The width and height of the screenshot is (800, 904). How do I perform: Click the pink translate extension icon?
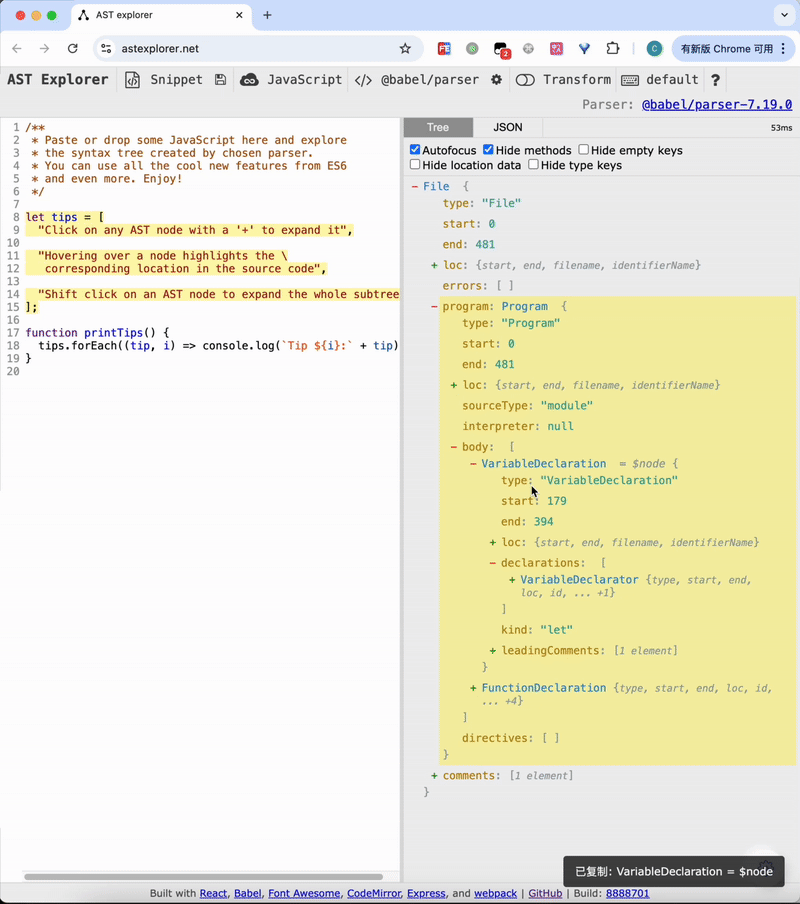556,48
